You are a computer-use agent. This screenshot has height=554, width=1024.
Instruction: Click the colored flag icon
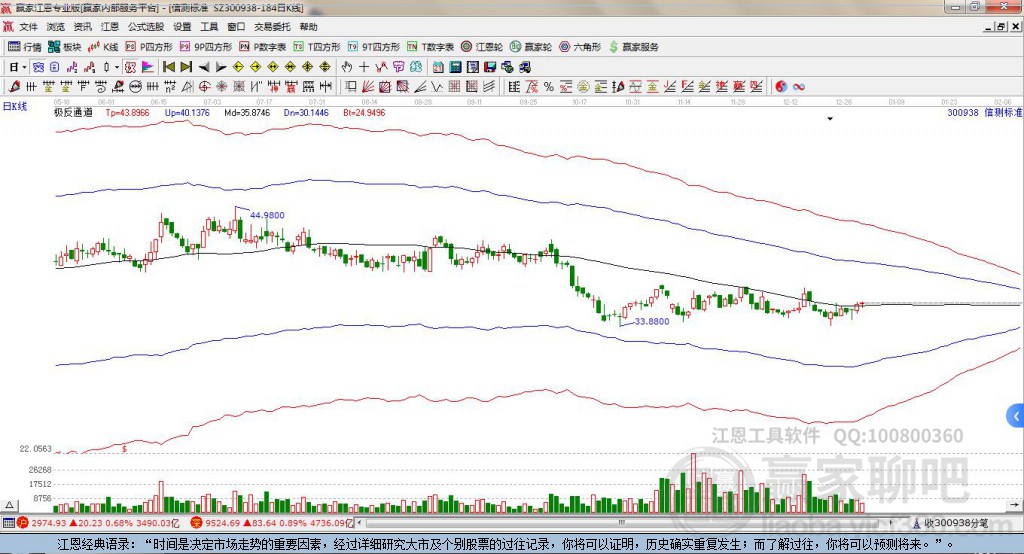coord(148,67)
